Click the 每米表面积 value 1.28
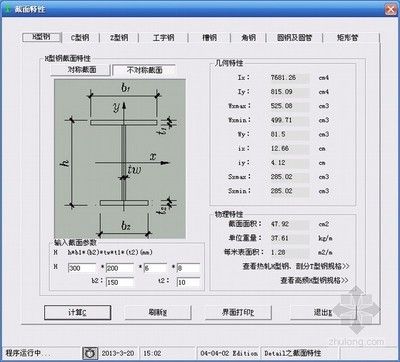The image size is (400, 362). [x=289, y=252]
